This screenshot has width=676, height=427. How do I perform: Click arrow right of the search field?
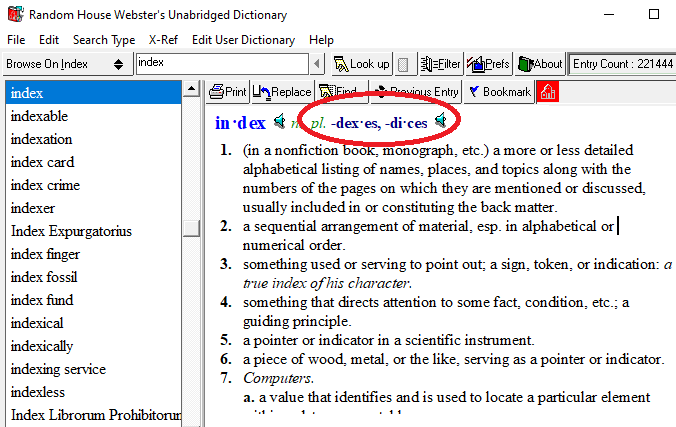pos(318,64)
